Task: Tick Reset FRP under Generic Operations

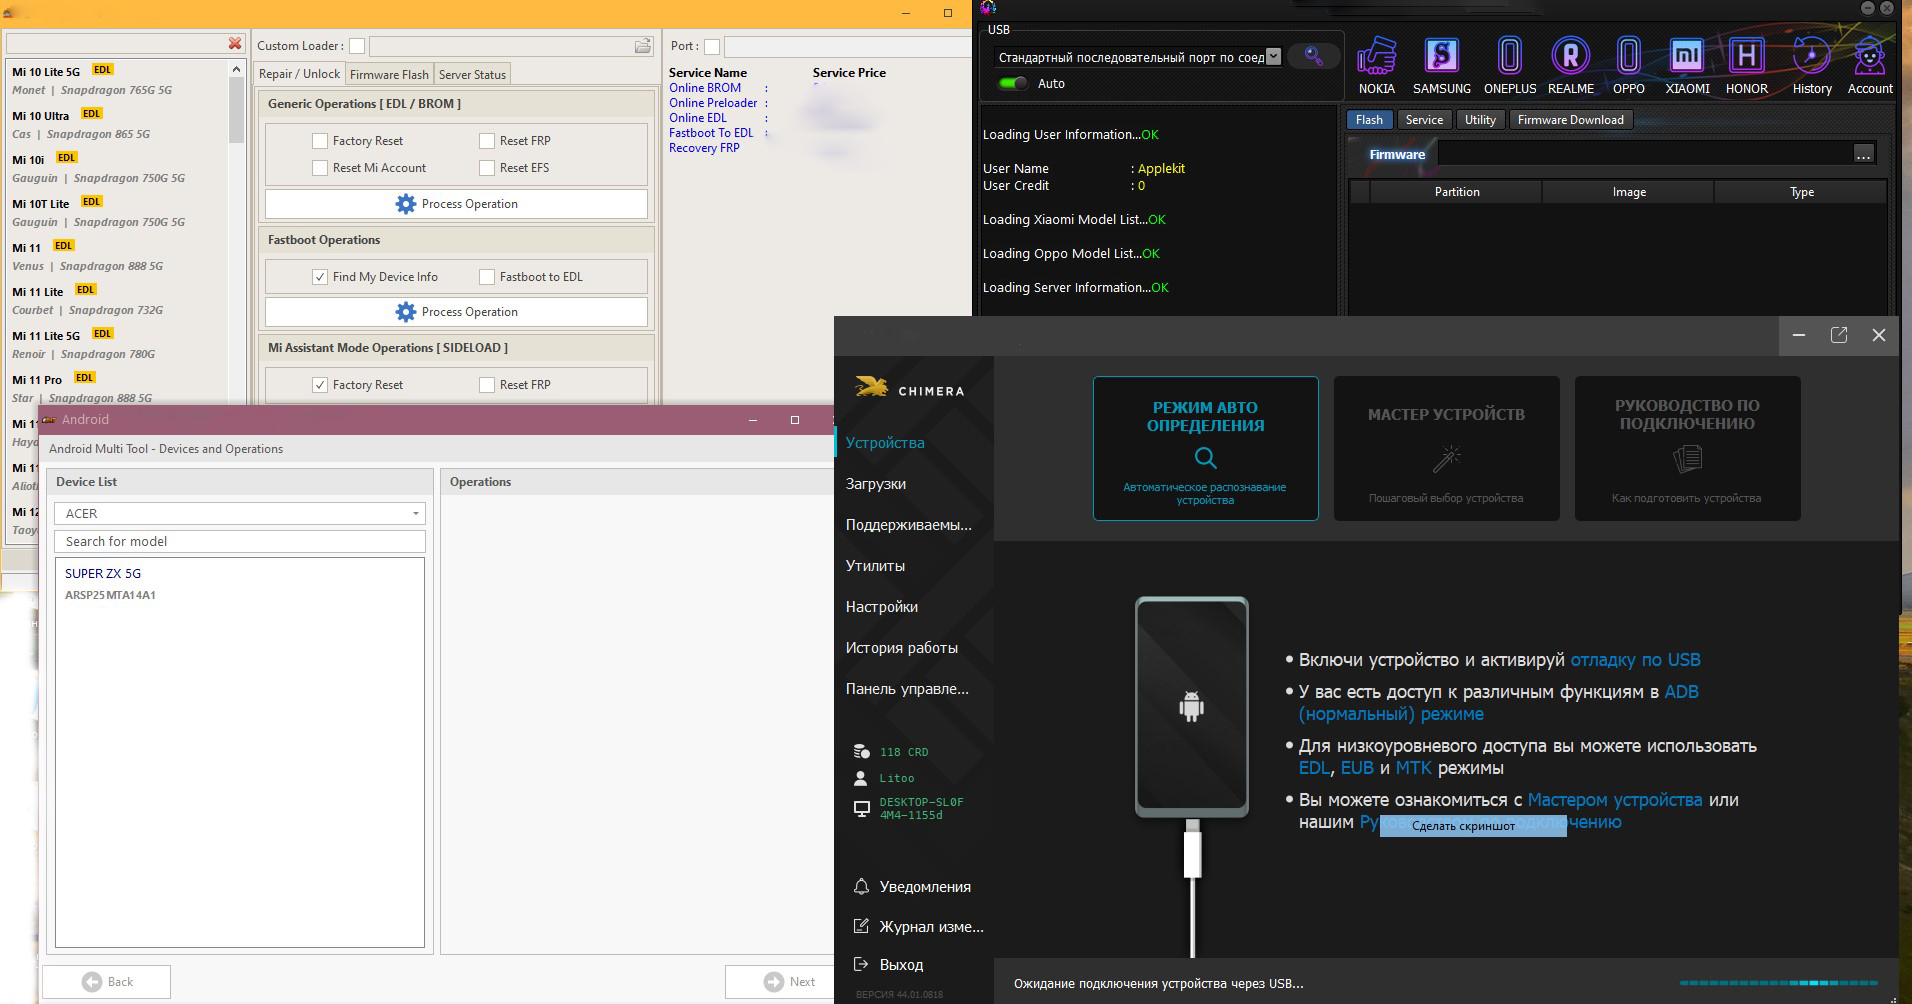Action: [x=487, y=141]
